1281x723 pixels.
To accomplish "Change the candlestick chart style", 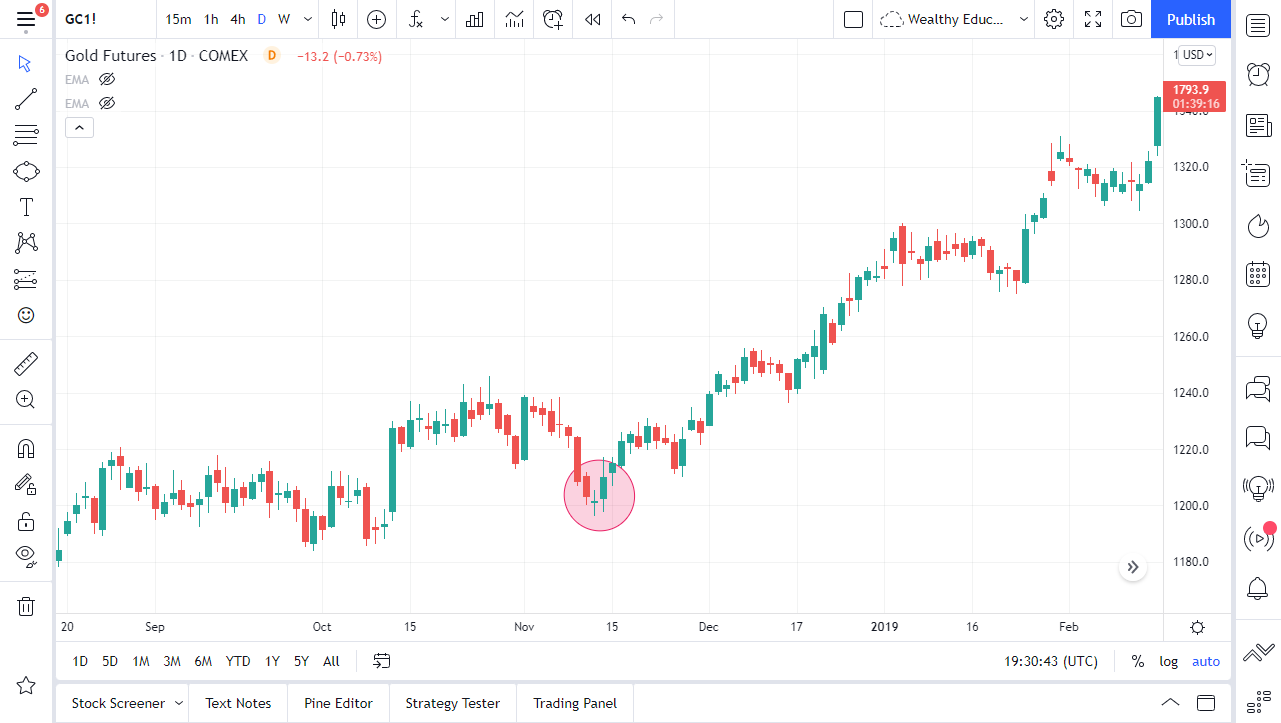I will point(338,19).
